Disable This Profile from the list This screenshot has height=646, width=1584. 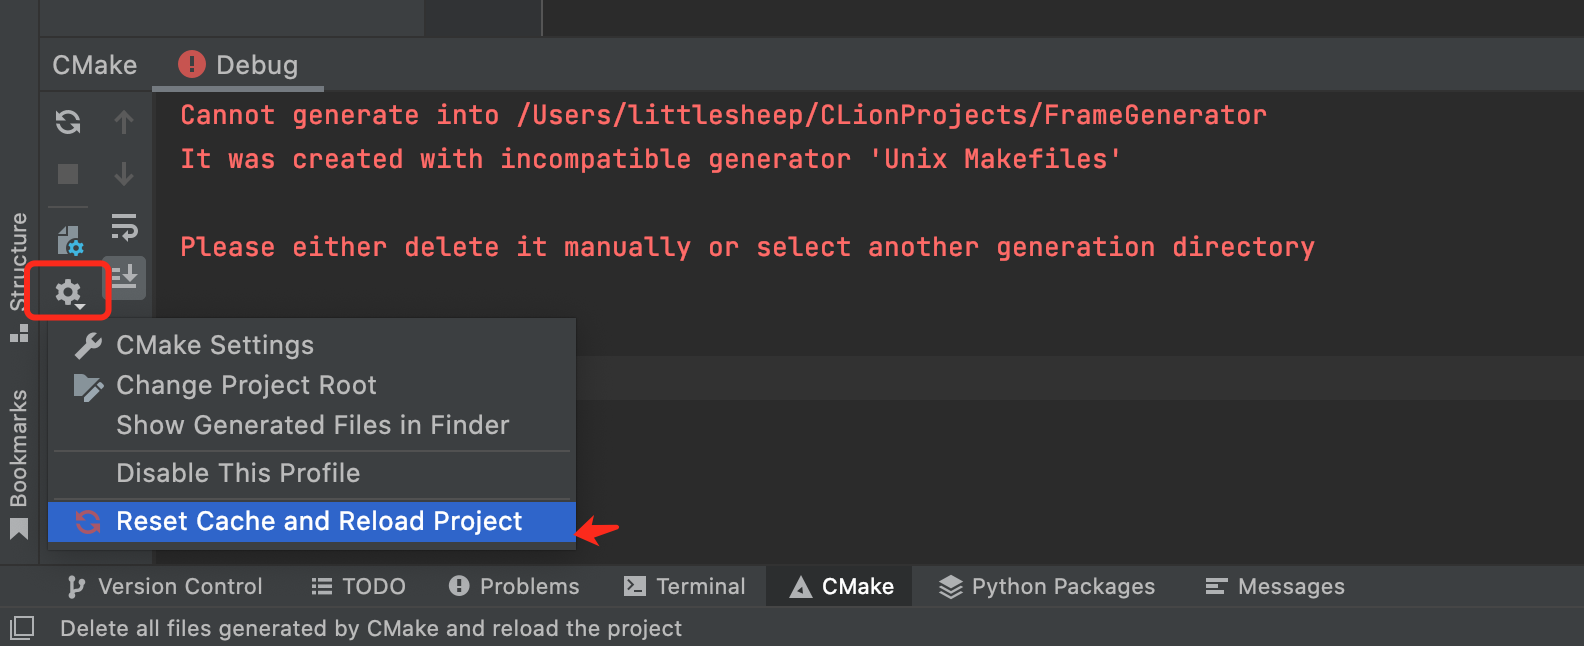tap(238, 473)
